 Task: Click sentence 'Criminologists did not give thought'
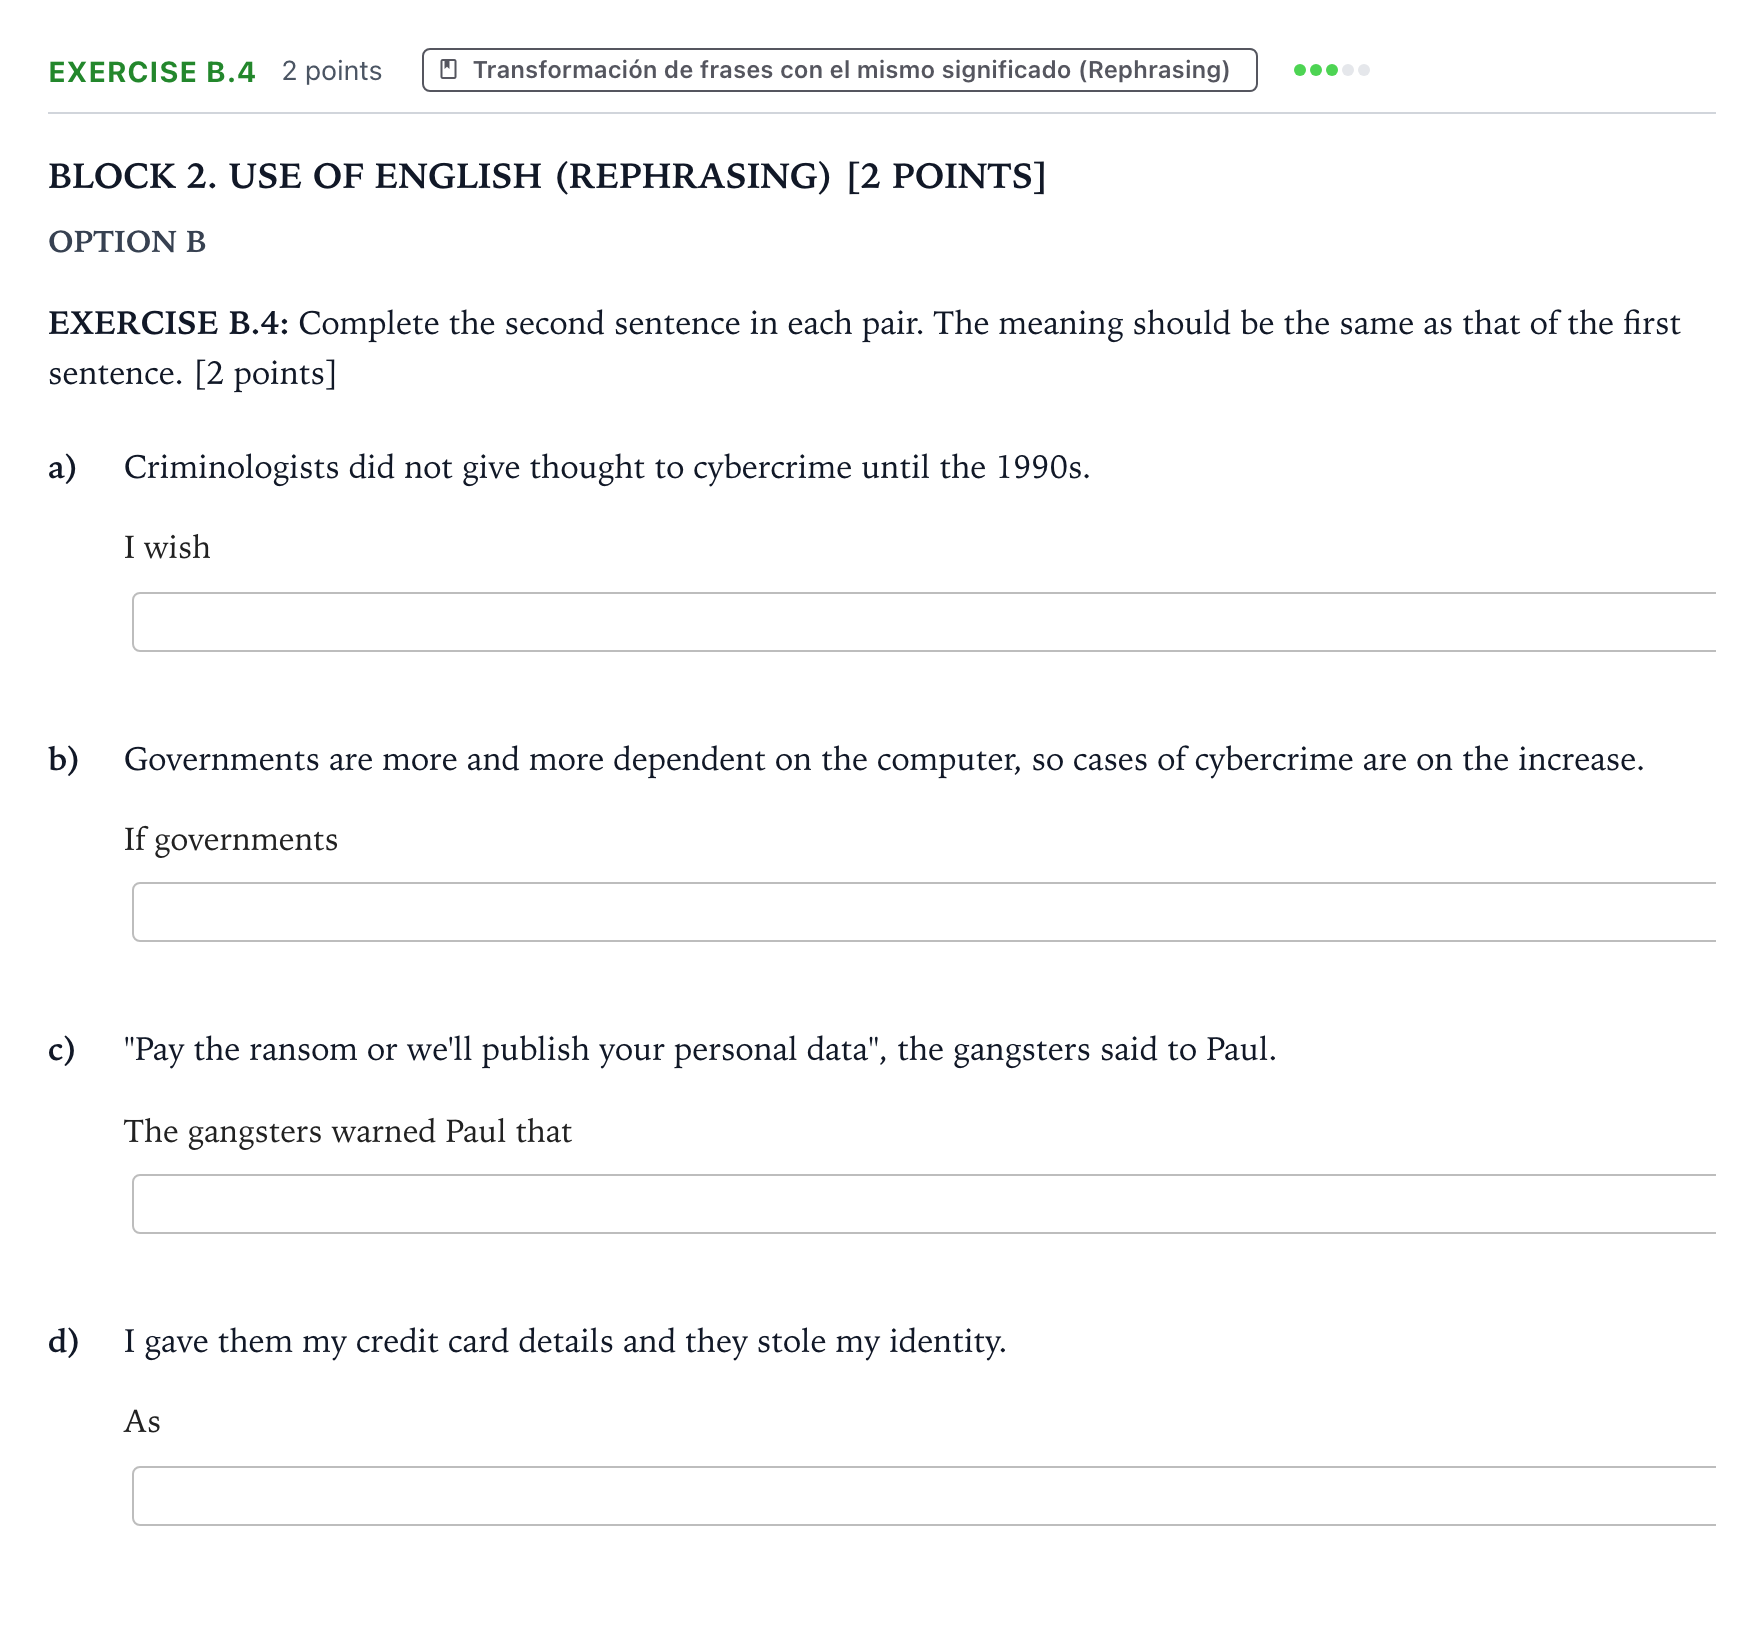(607, 467)
